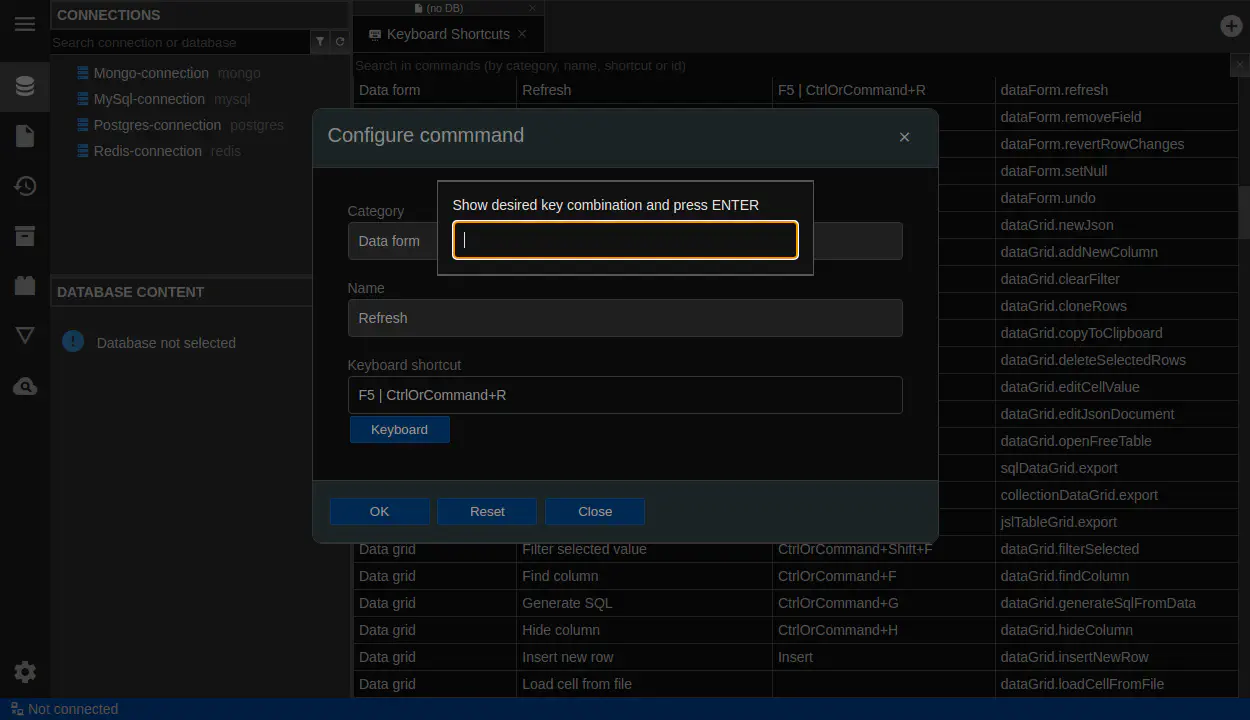This screenshot has height=720, width=1250.
Task: Open the query history sidebar icon
Action: coord(25,186)
